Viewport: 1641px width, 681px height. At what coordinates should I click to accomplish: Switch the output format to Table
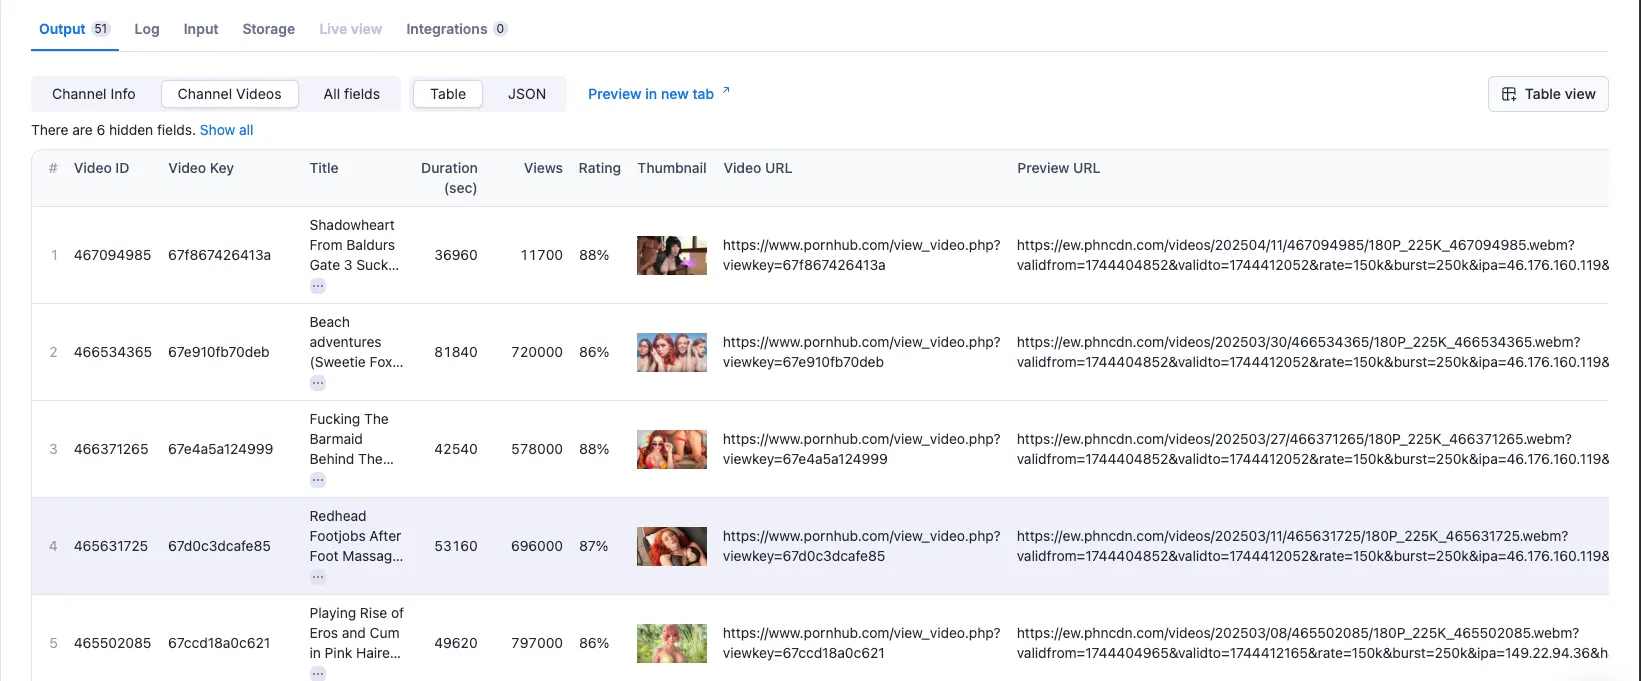[448, 94]
